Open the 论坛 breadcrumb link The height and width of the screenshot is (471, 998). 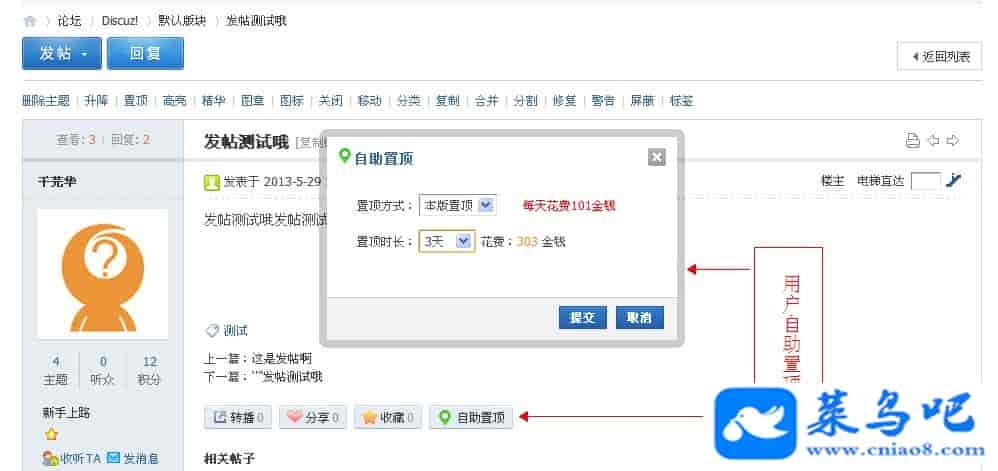pyautogui.click(x=69, y=21)
